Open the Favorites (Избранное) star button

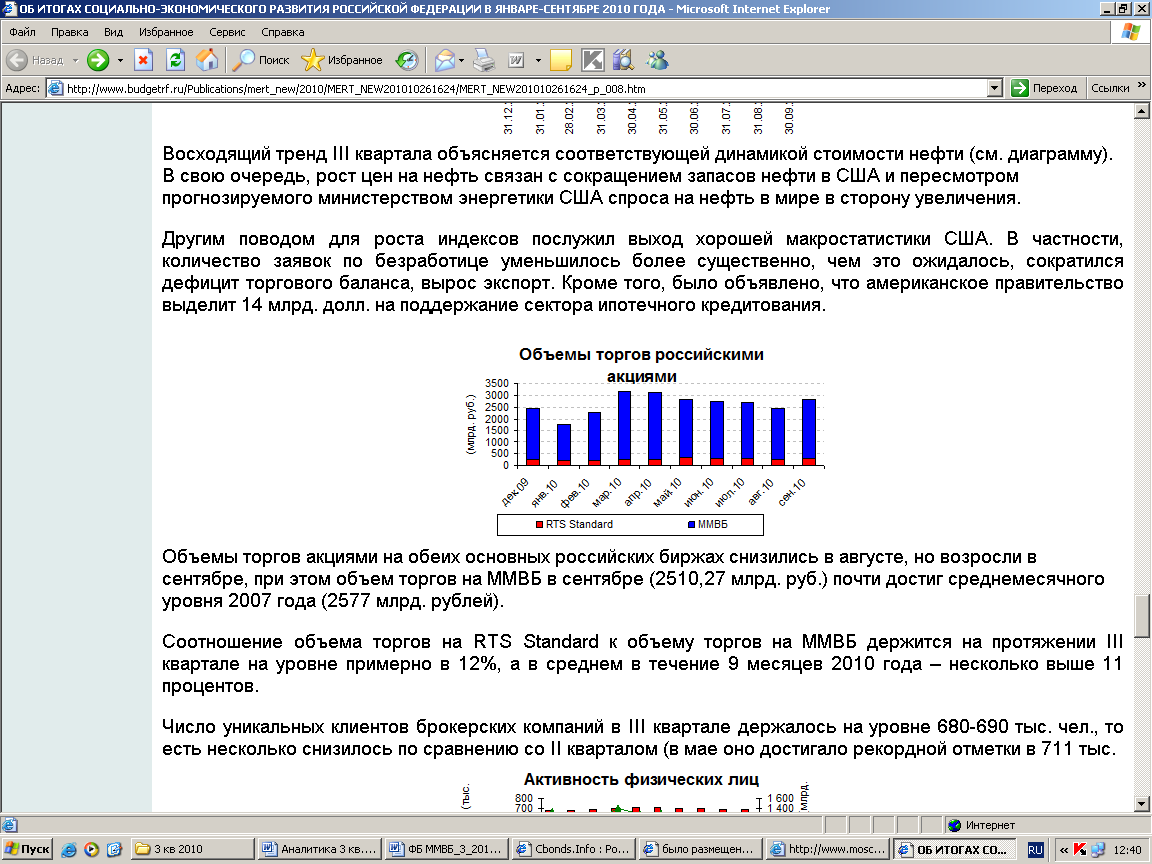[x=342, y=60]
